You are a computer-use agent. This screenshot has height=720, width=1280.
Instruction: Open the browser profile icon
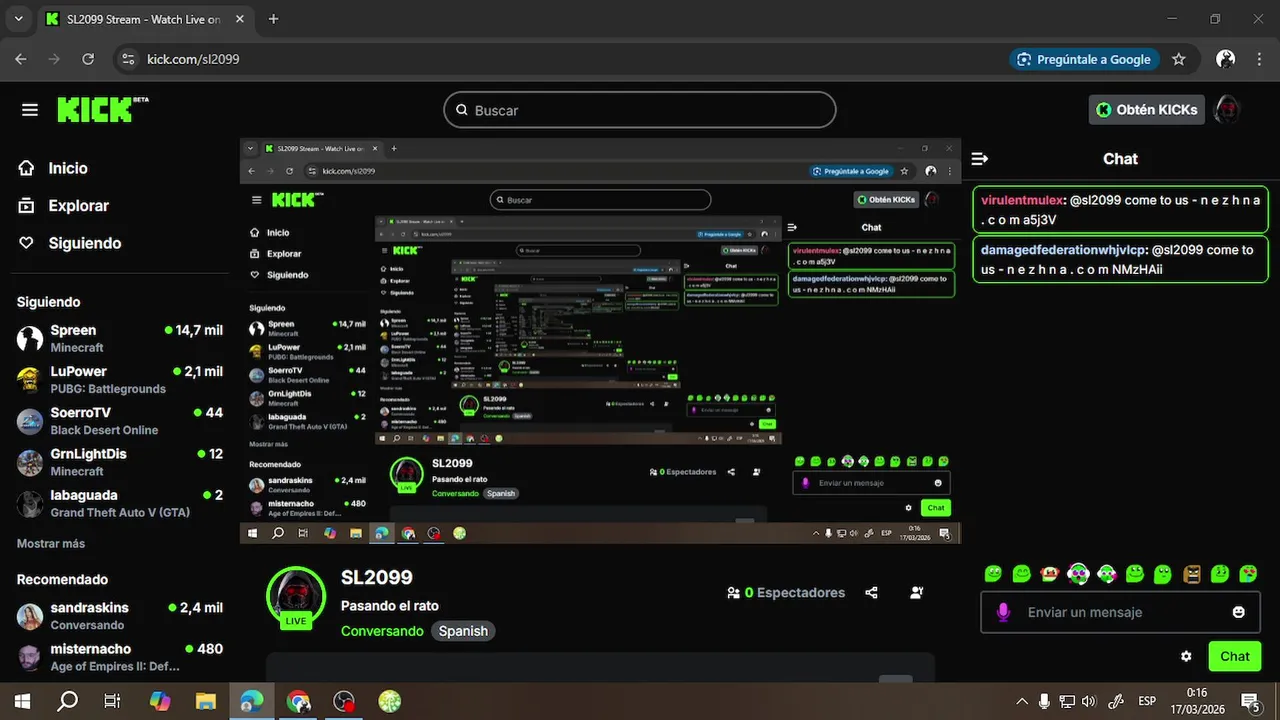pyautogui.click(x=1225, y=59)
